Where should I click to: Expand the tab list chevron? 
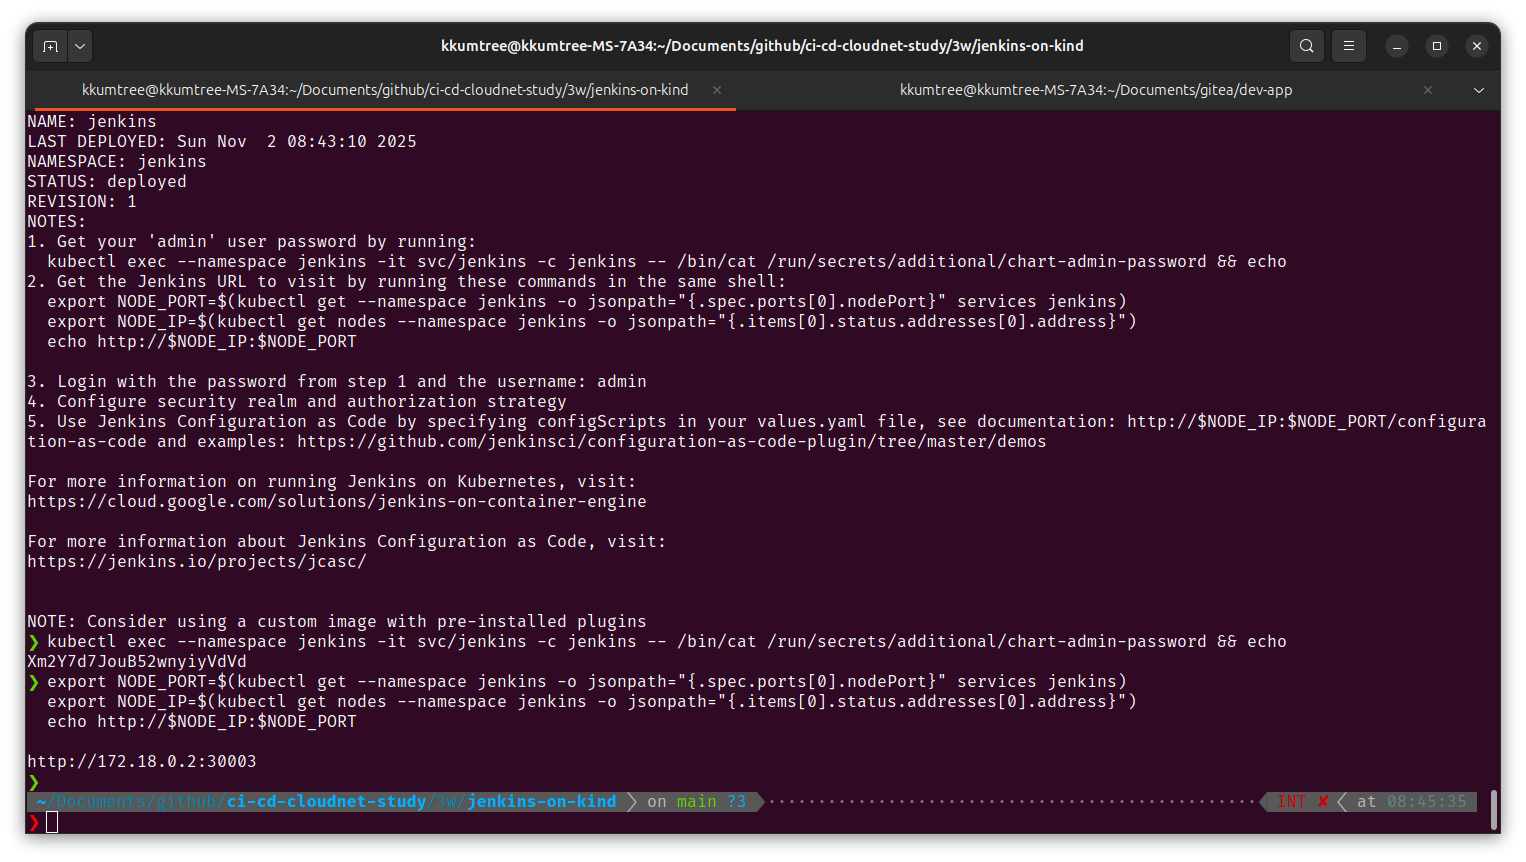[1479, 90]
